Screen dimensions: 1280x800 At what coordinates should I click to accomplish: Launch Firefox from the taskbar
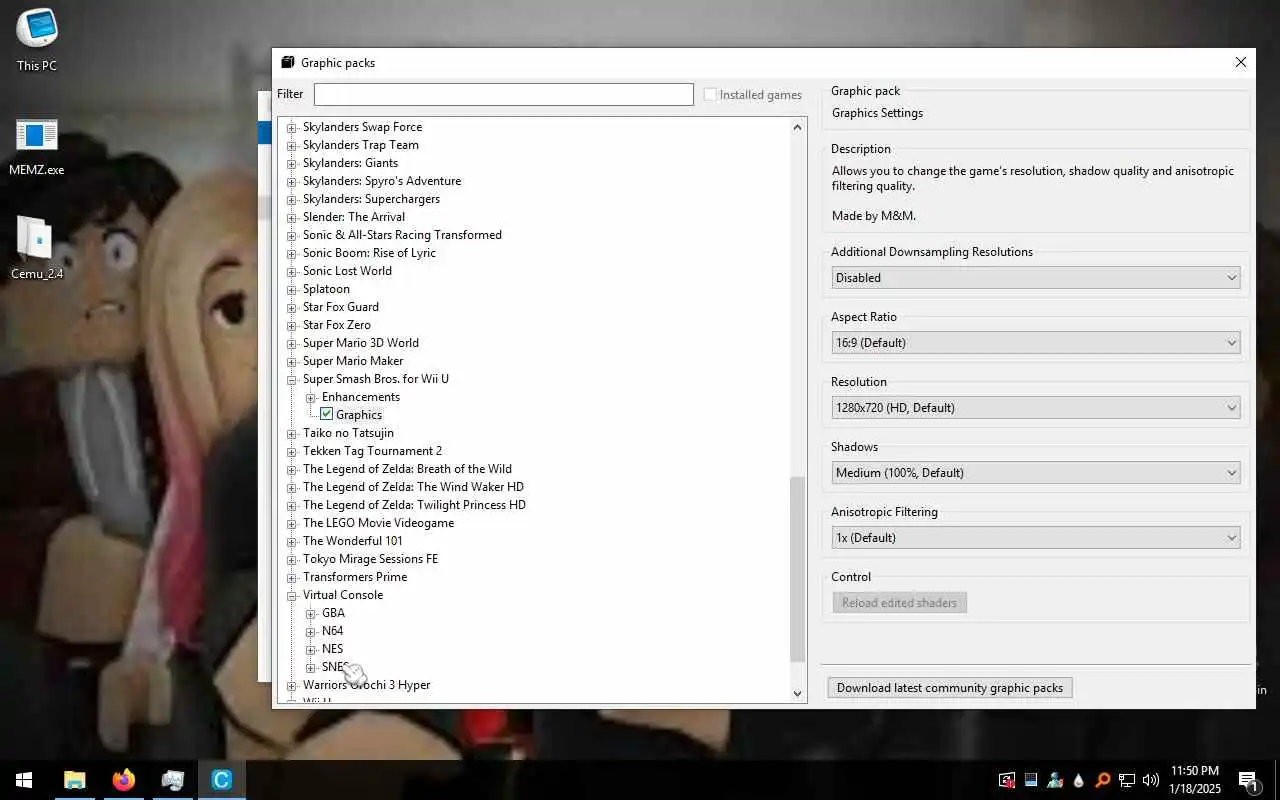pyautogui.click(x=123, y=780)
